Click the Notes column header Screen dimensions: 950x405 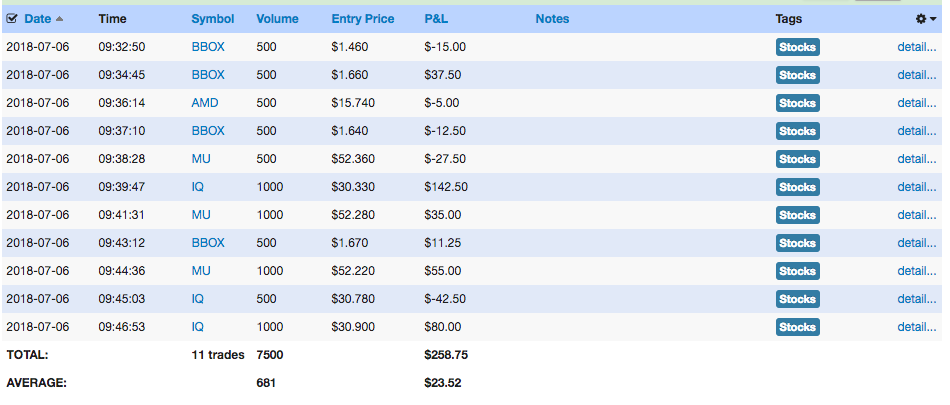coord(552,19)
